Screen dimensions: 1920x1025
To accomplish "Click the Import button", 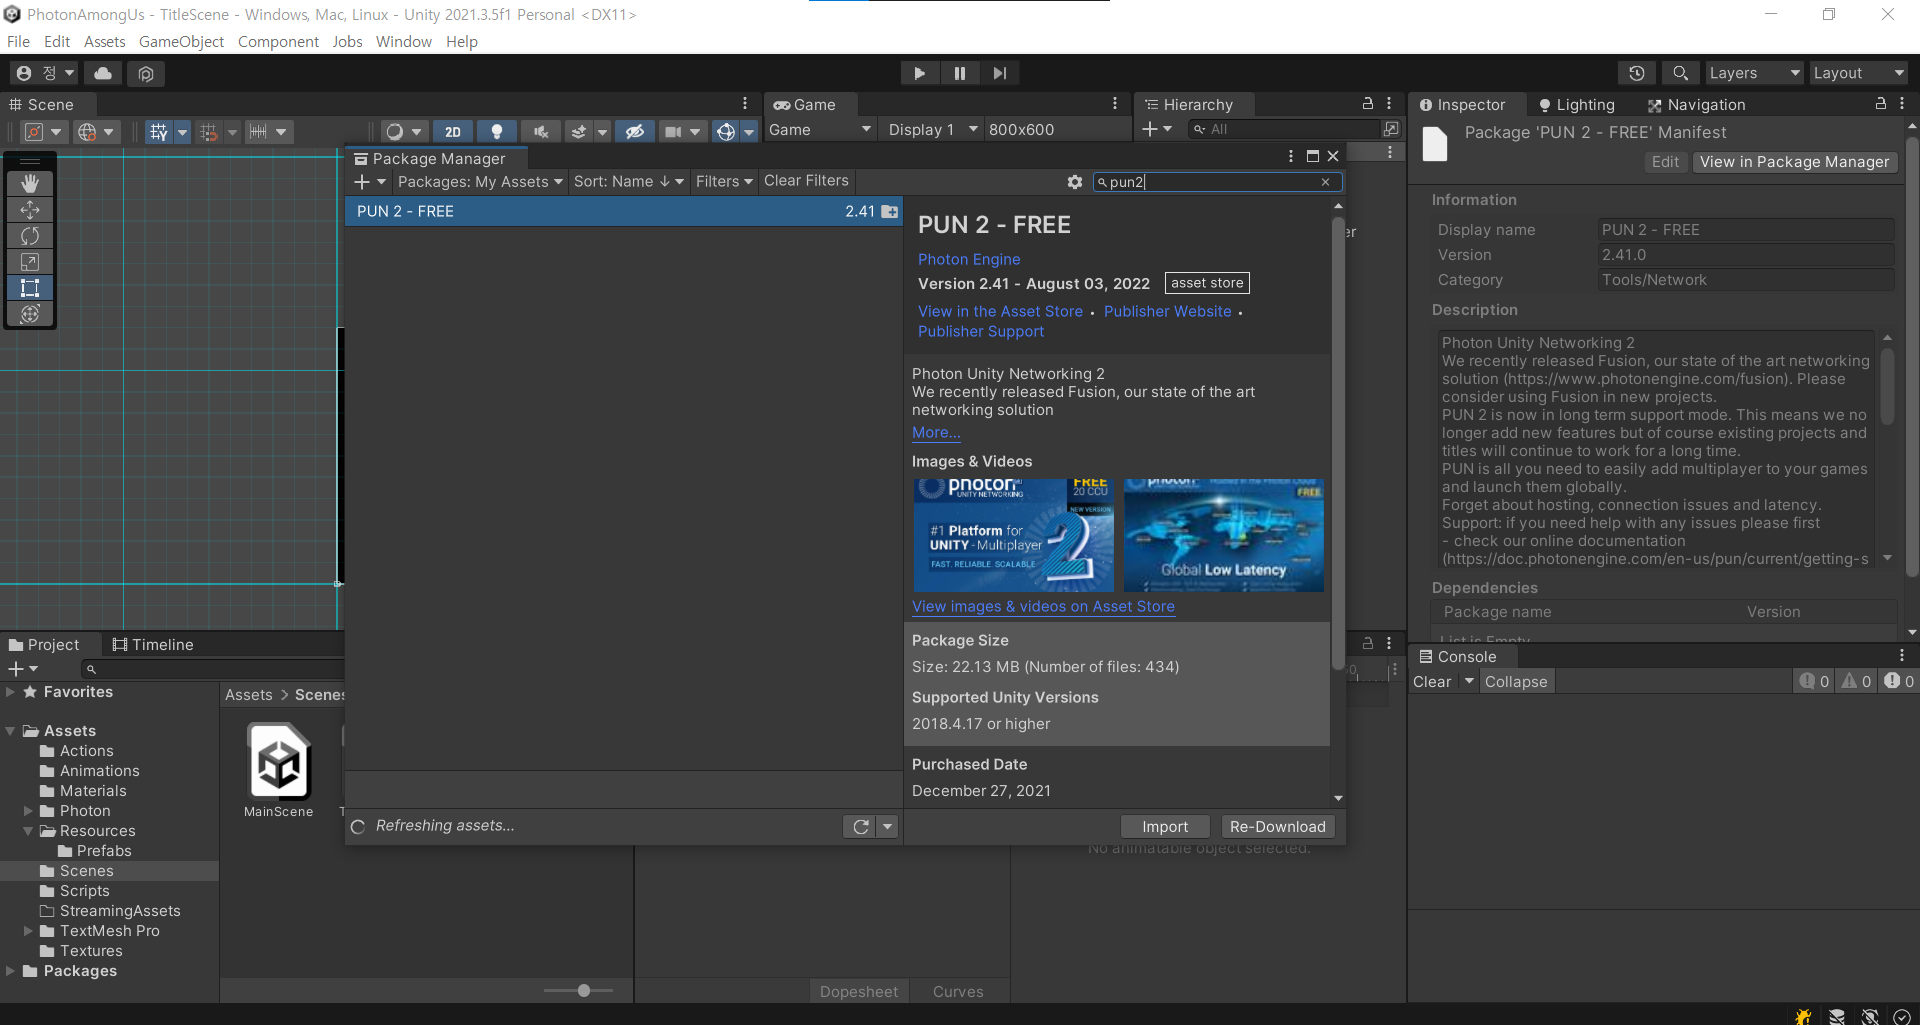I will [x=1165, y=826].
